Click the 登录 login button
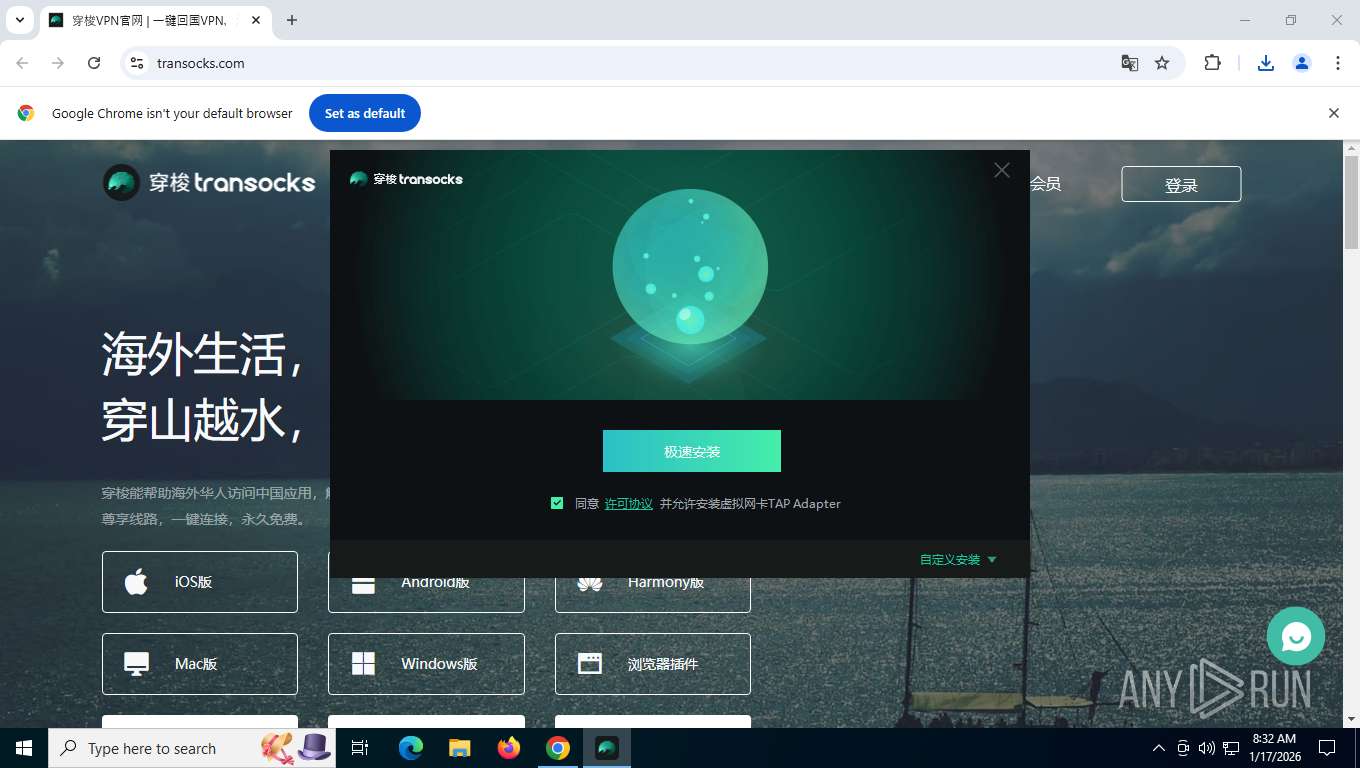Viewport: 1360px width, 768px height. [1181, 184]
